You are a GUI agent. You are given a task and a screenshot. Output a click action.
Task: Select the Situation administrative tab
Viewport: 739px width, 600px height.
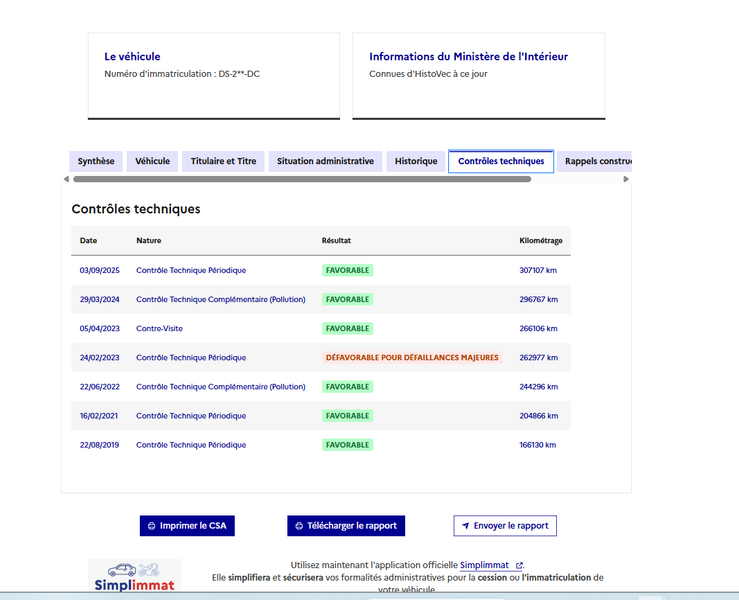click(325, 161)
